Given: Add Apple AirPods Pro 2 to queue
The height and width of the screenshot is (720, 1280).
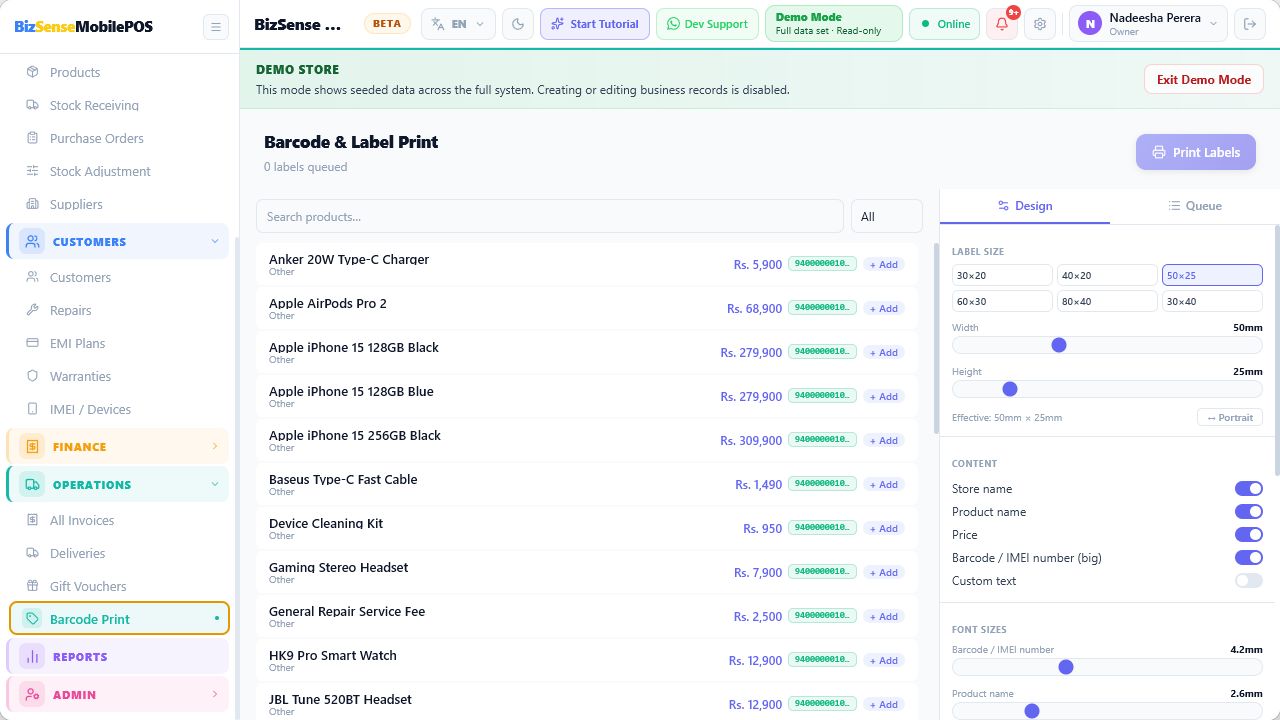Looking at the screenshot, I should click(884, 309).
